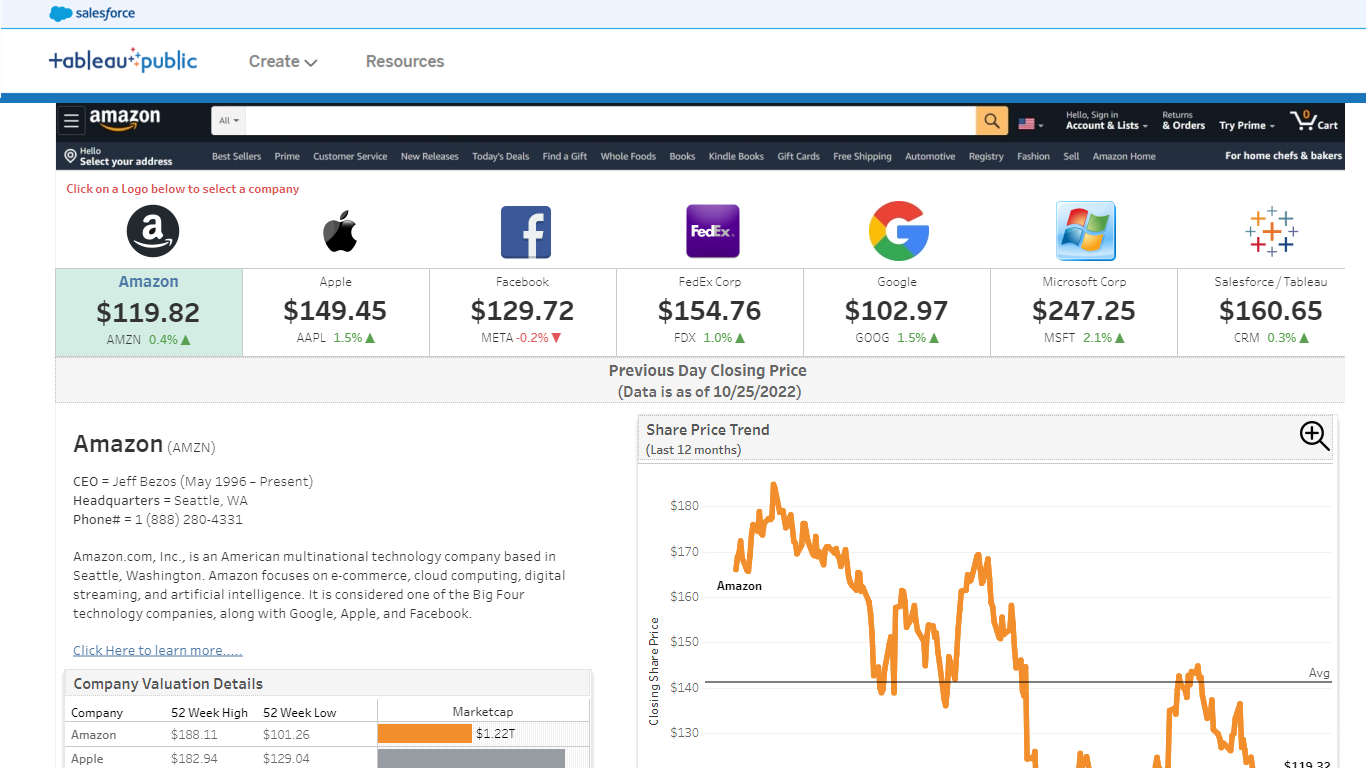Image resolution: width=1366 pixels, height=768 pixels.
Task: Click the red down arrow beside META -0.2%
Action: (x=557, y=338)
